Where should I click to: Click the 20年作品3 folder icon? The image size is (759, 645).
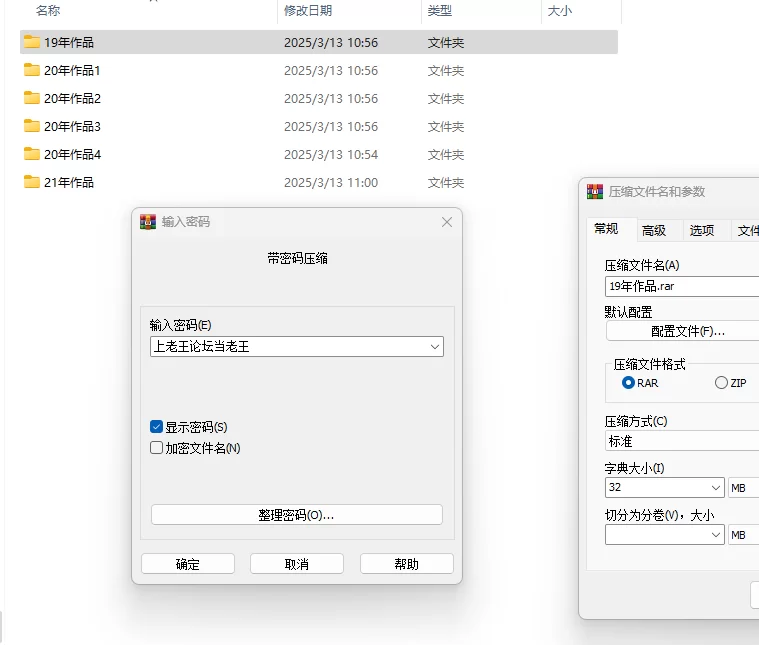[x=32, y=126]
